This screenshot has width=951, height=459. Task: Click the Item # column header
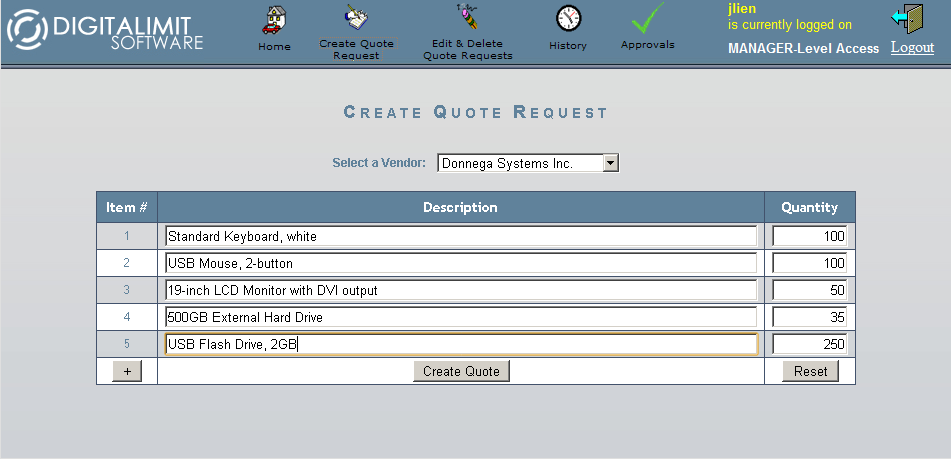(x=127, y=207)
